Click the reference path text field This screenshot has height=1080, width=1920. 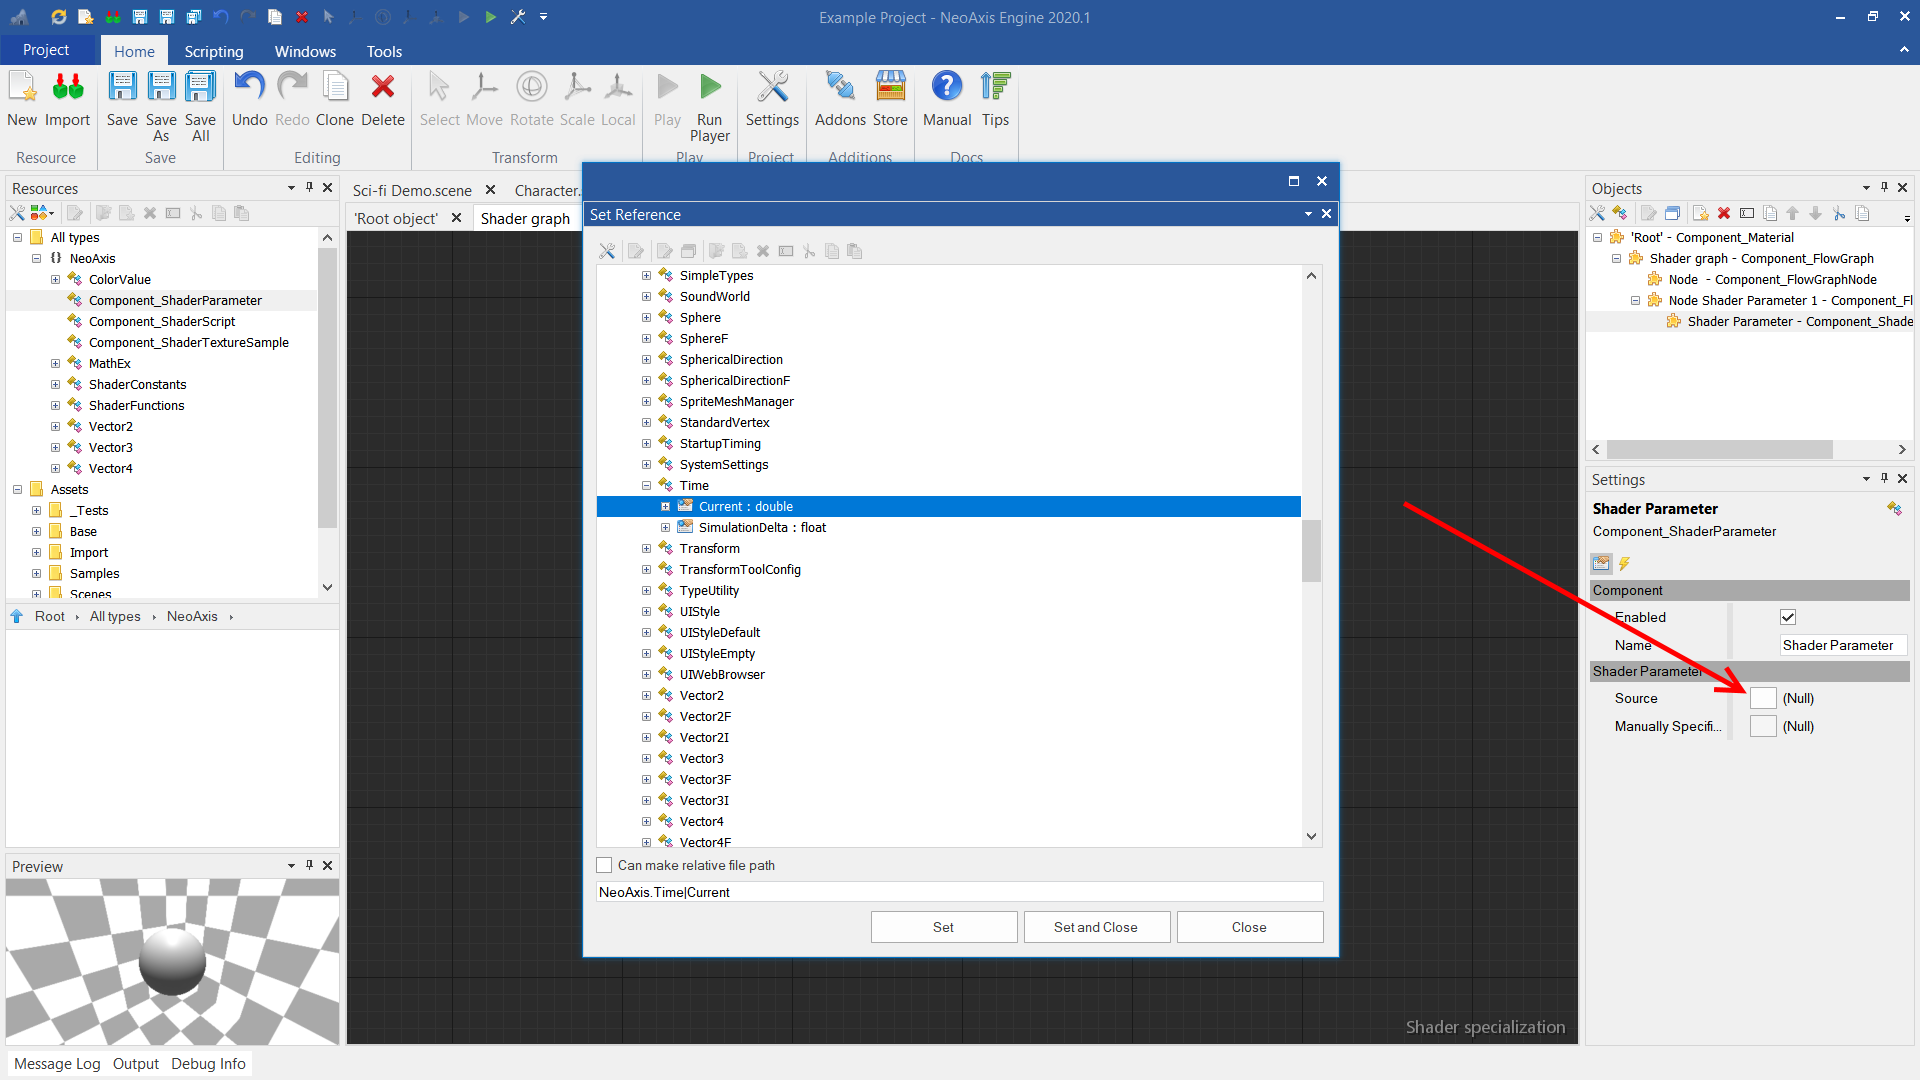tap(959, 893)
